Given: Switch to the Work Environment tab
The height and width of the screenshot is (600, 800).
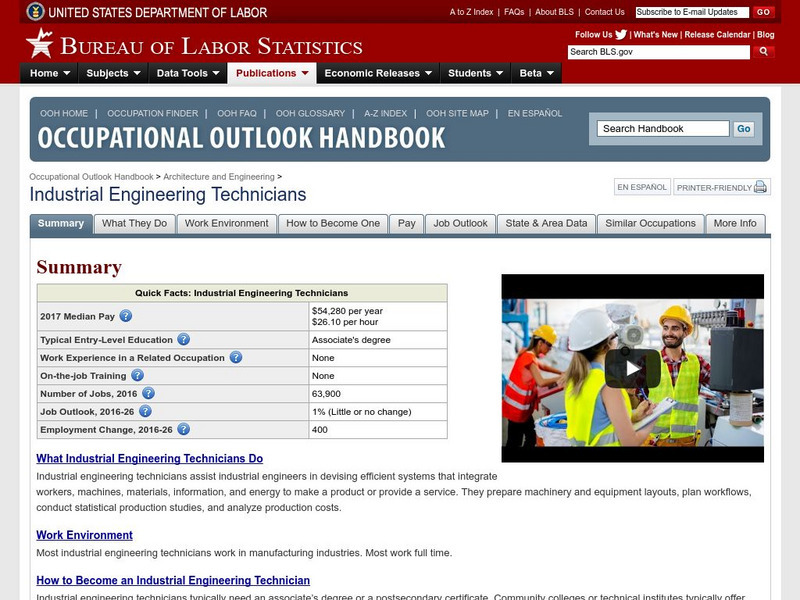Looking at the screenshot, I should coord(227,223).
